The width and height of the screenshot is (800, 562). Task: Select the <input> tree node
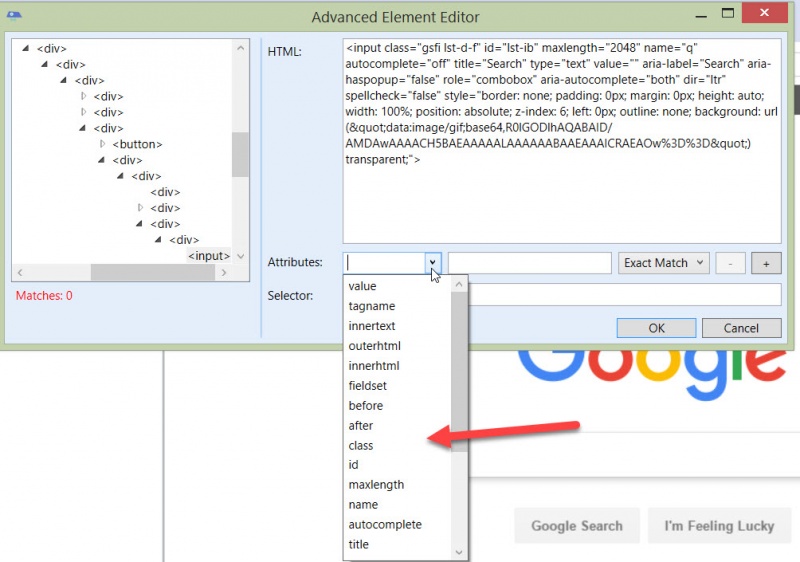pyautogui.click(x=209, y=256)
